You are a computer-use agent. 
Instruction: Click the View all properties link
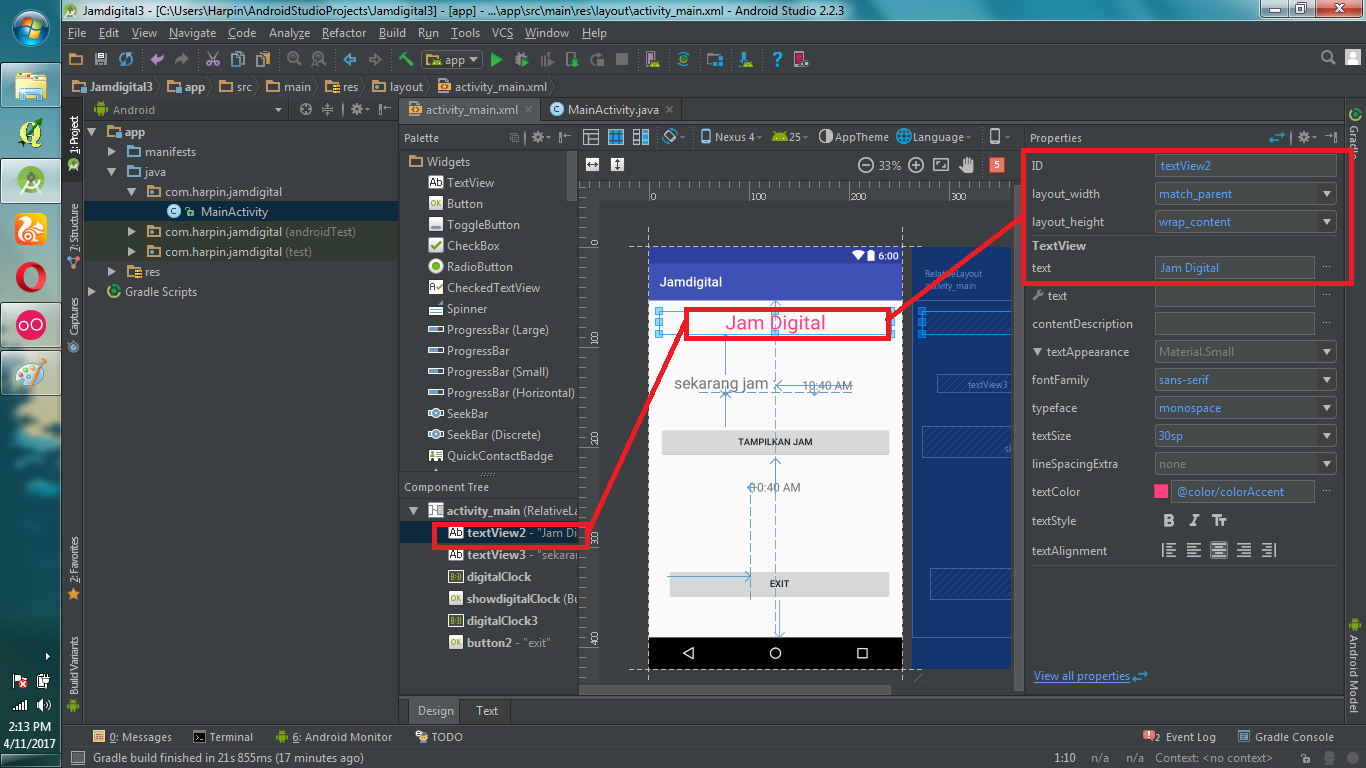[1081, 676]
